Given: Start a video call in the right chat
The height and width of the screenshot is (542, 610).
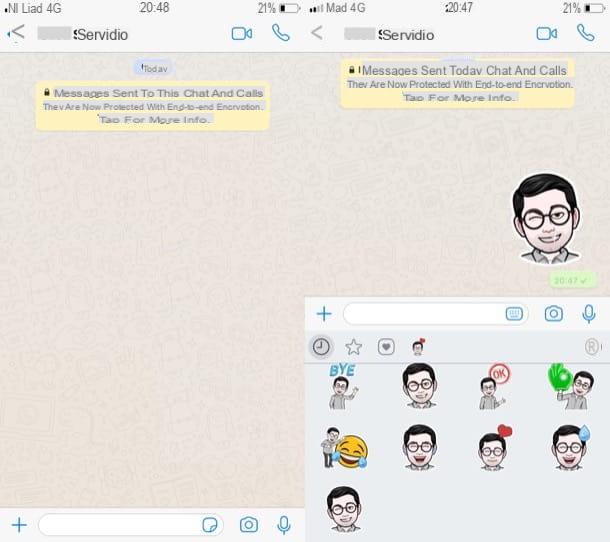Looking at the screenshot, I should pos(547,34).
